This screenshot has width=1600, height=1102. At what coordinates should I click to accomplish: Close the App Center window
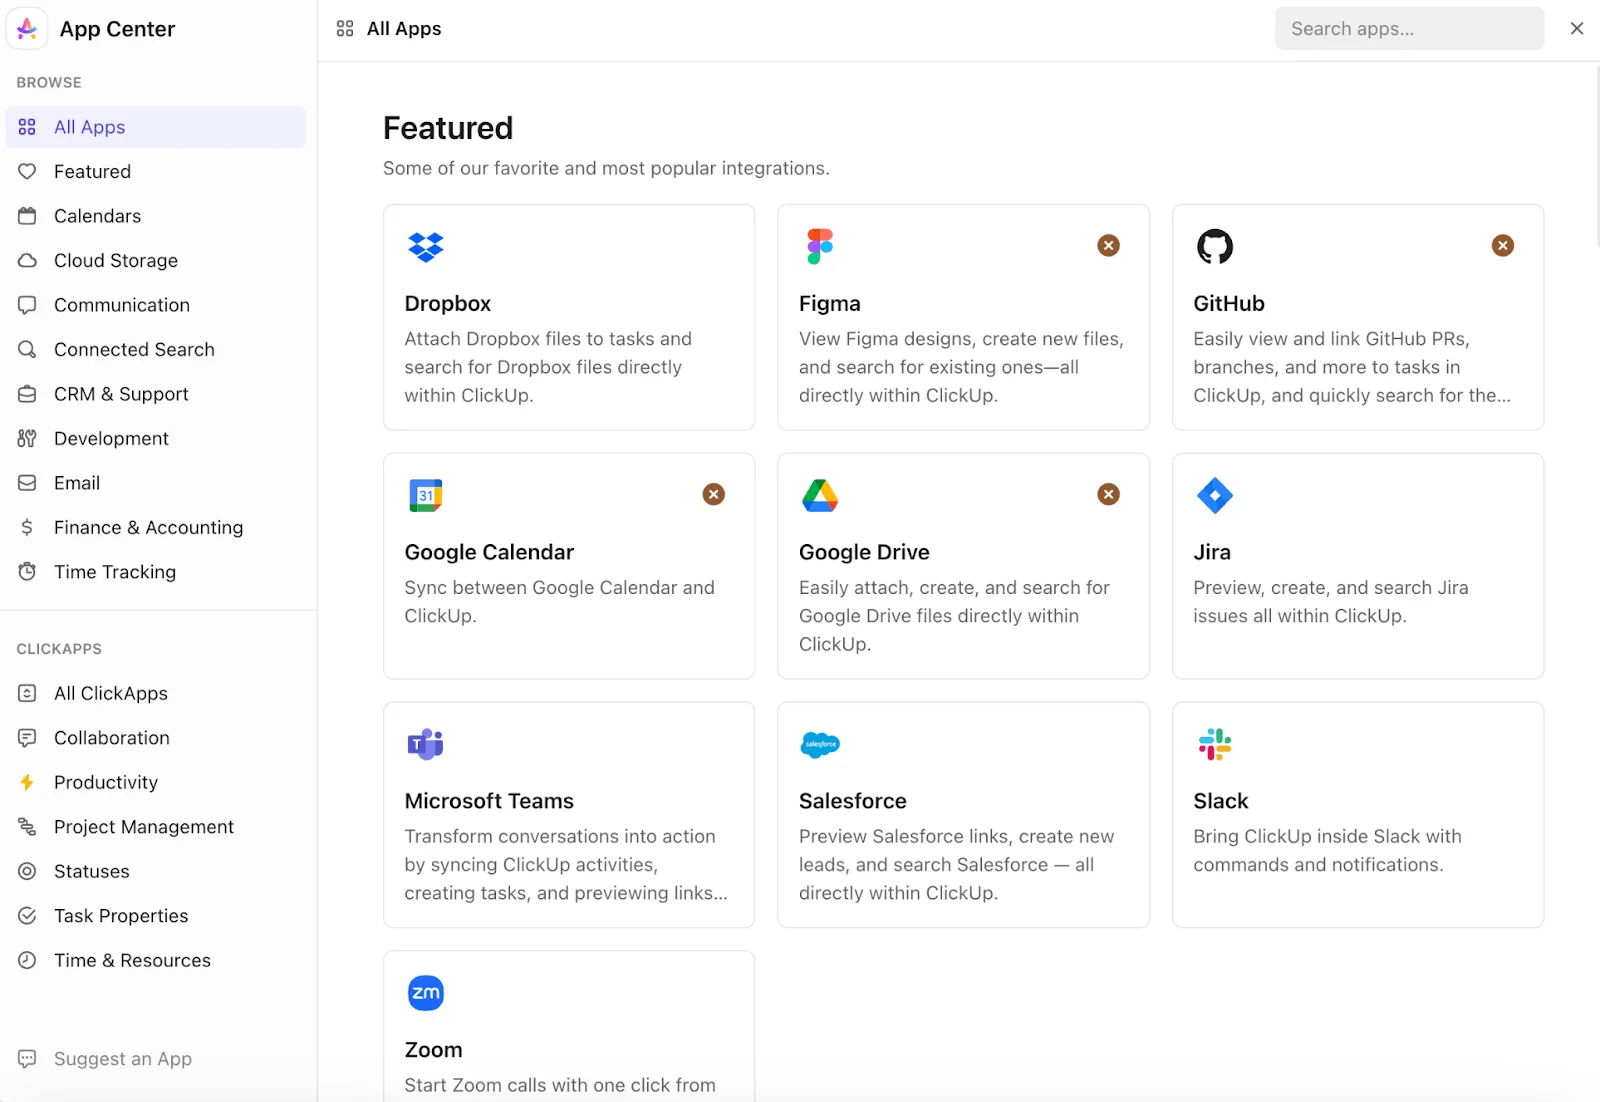pyautogui.click(x=1577, y=28)
